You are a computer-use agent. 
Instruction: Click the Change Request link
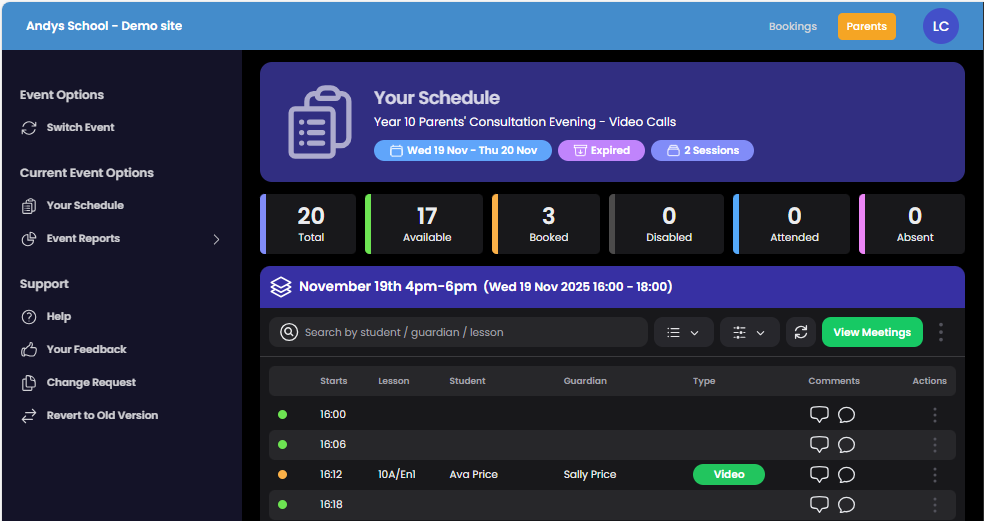91,382
